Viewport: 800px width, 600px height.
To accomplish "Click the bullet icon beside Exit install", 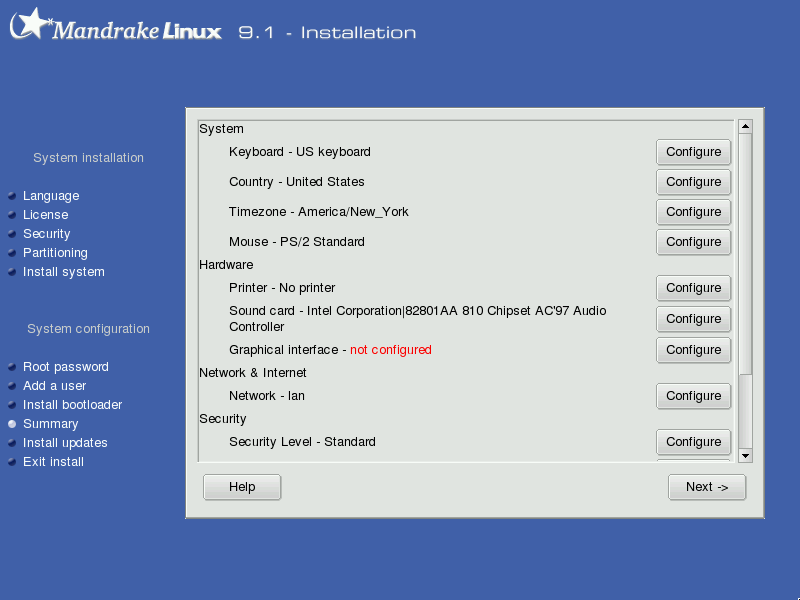I will point(12,462).
